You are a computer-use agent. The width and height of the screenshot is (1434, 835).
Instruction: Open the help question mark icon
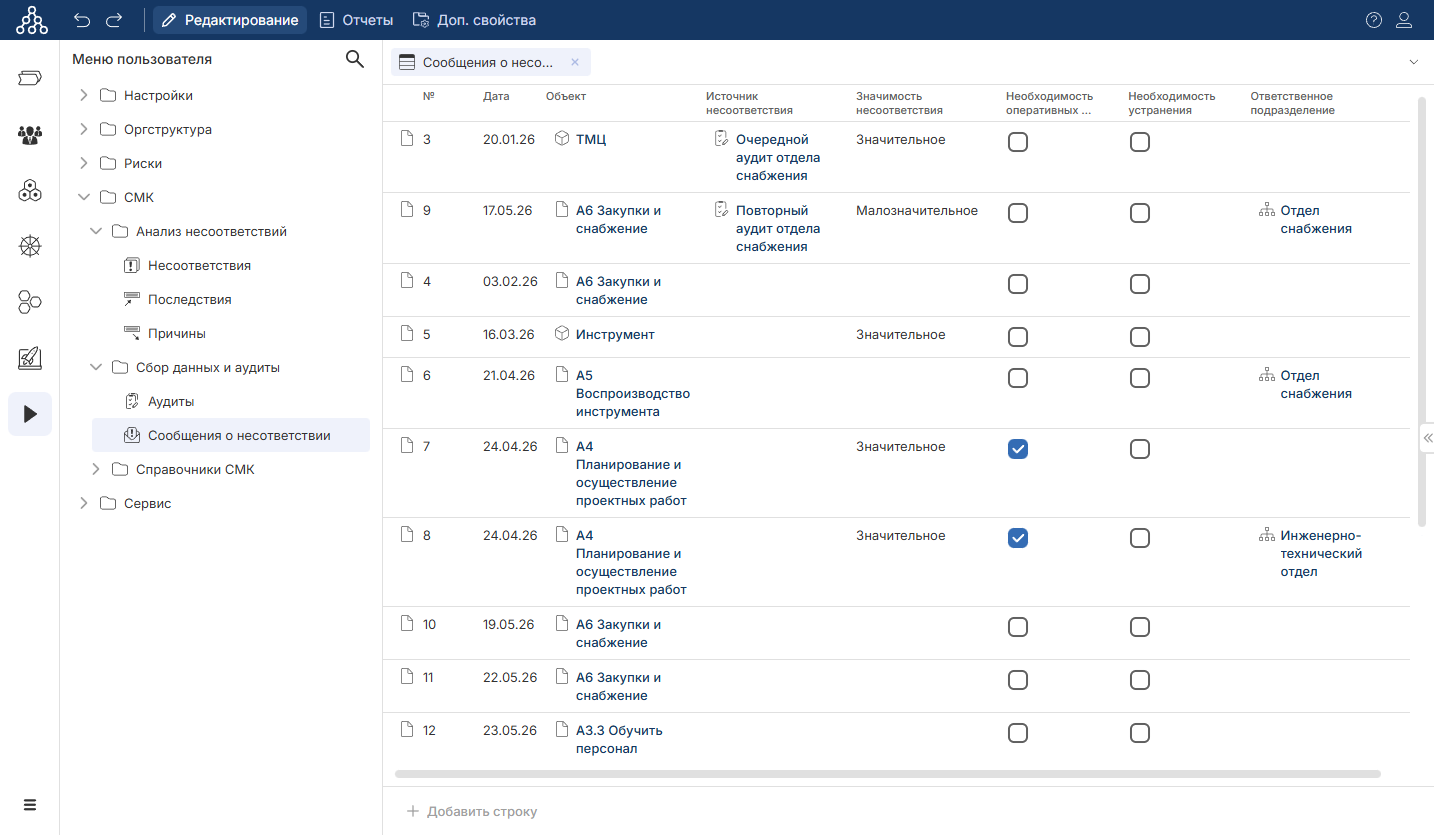click(1374, 20)
